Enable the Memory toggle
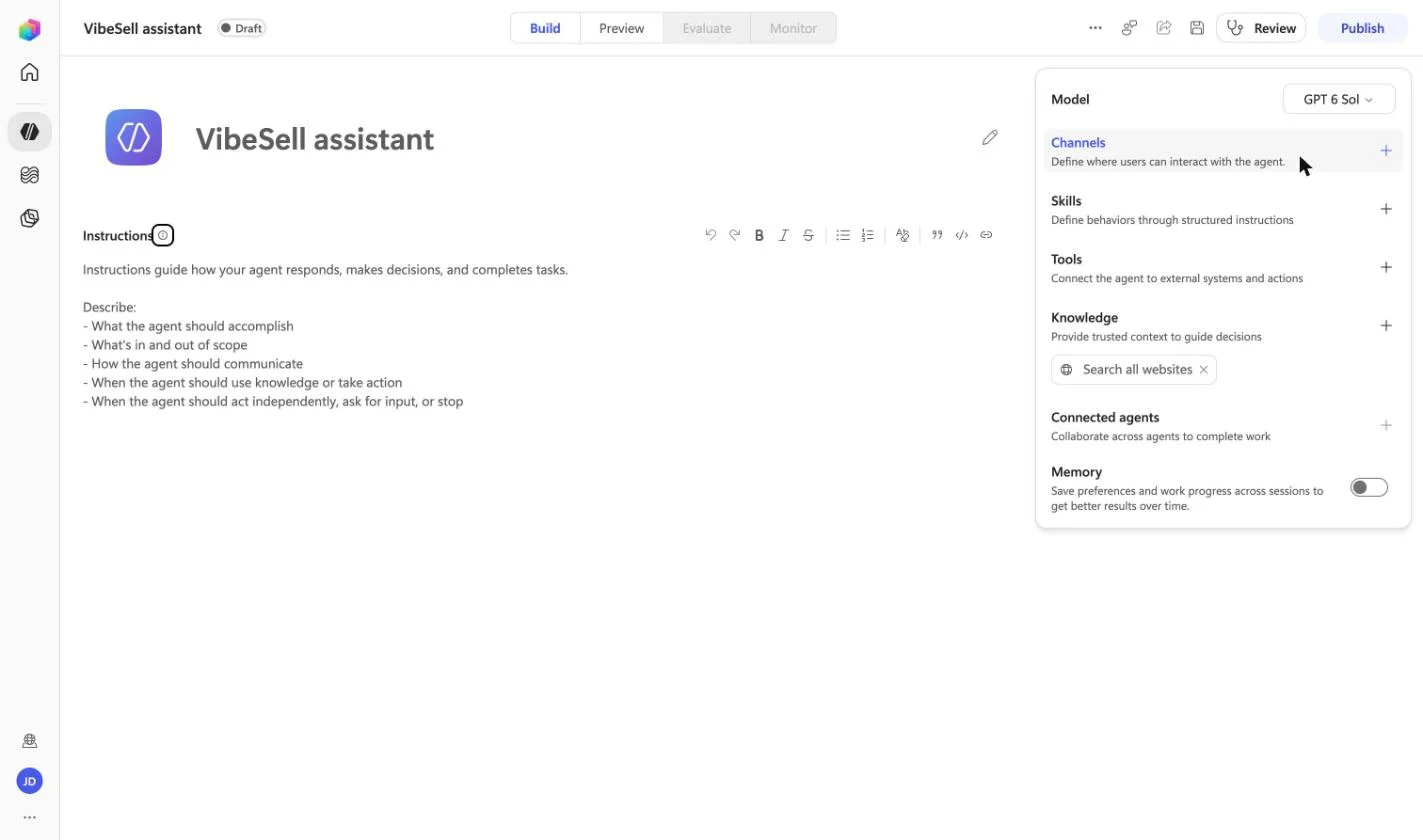The image size is (1423, 840). point(1369,488)
